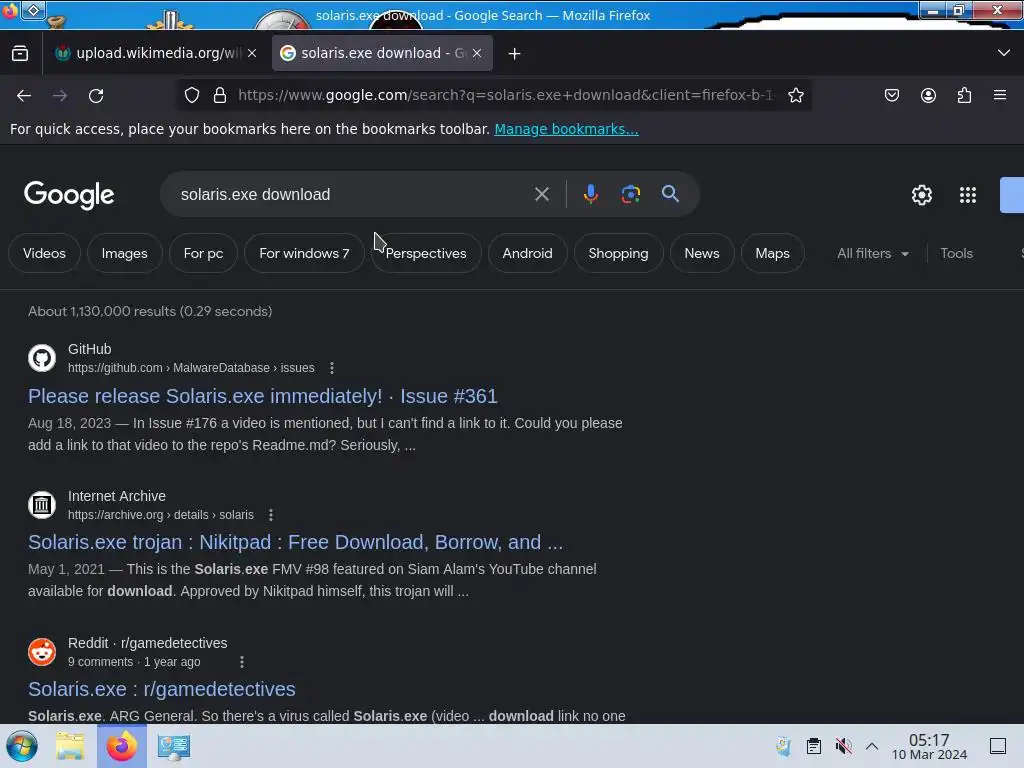Clear the Google search box

tap(541, 194)
